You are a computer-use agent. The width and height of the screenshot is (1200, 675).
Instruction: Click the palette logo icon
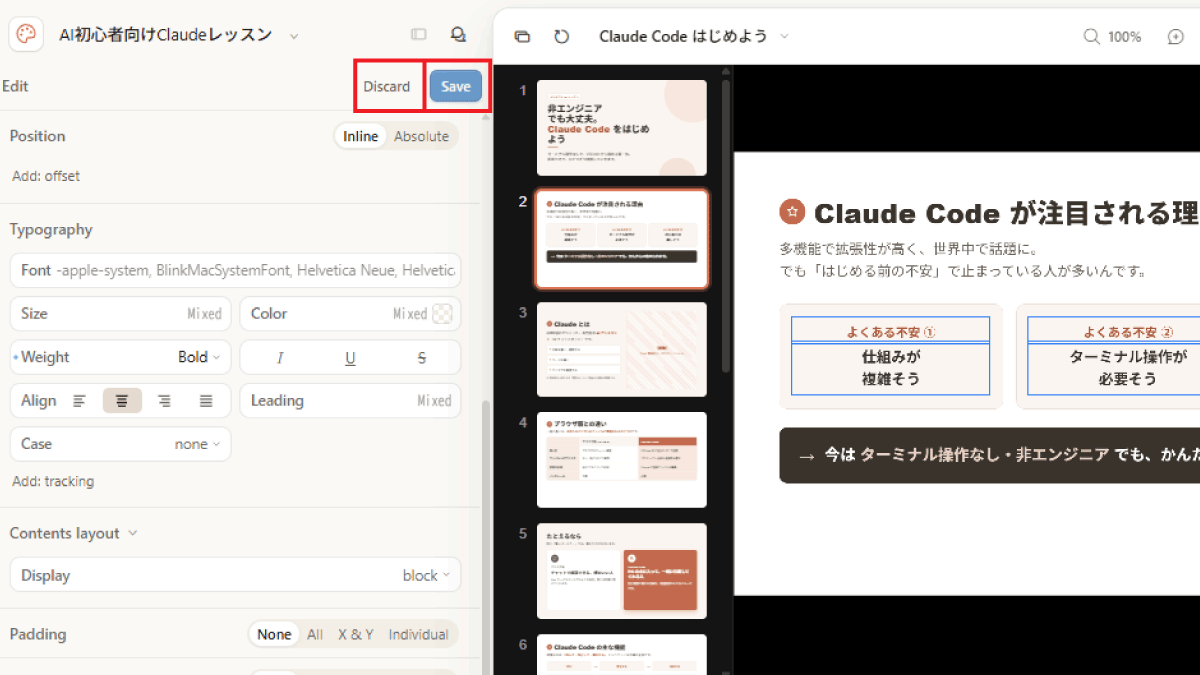point(25,35)
